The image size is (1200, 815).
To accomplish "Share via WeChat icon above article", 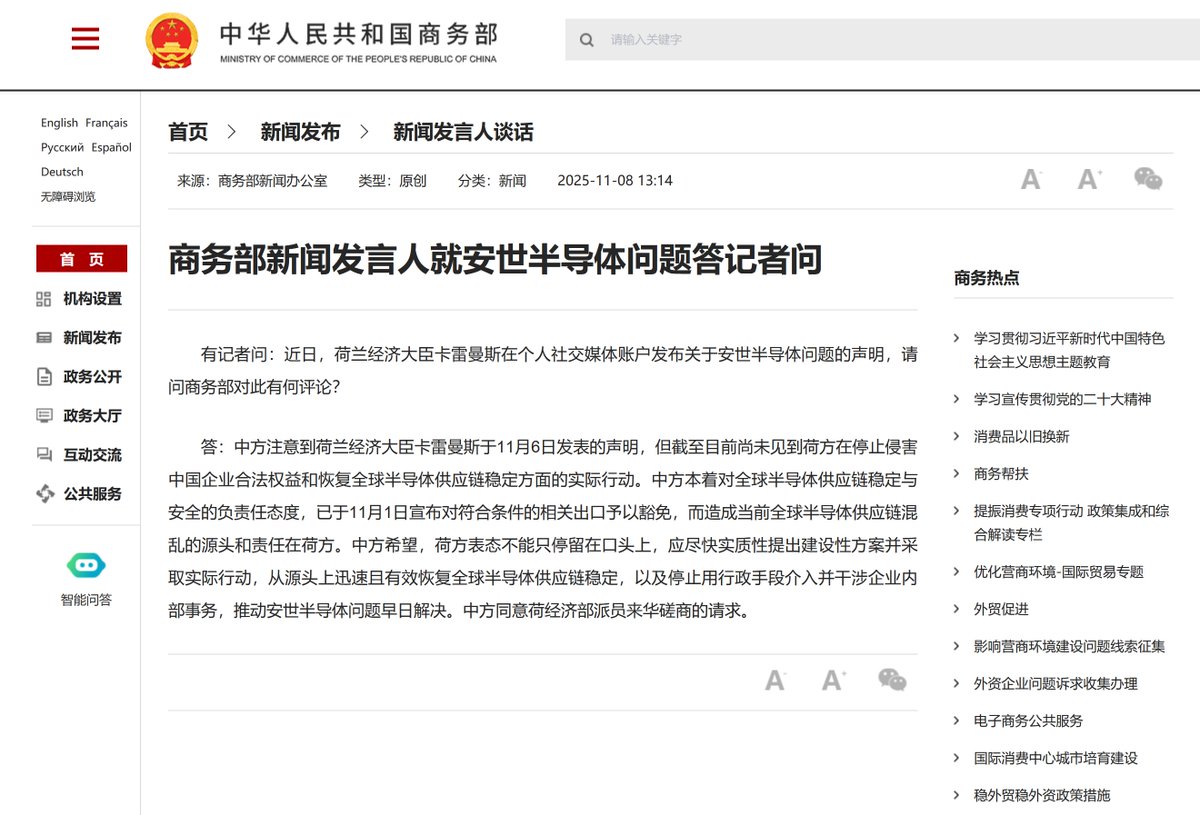I will tap(1148, 179).
